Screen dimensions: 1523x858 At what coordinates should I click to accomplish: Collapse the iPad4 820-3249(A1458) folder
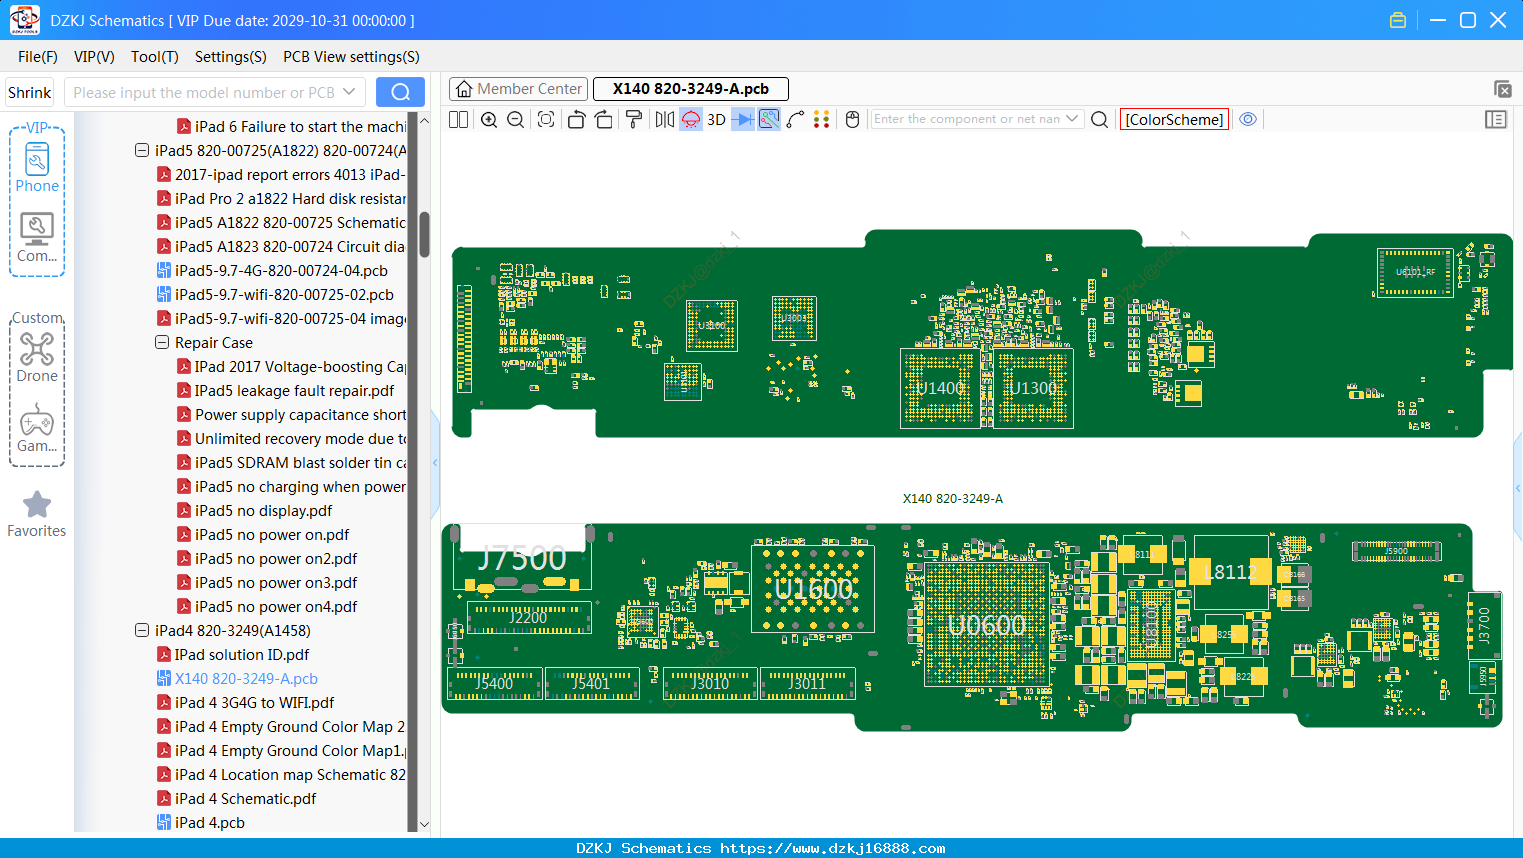(142, 631)
